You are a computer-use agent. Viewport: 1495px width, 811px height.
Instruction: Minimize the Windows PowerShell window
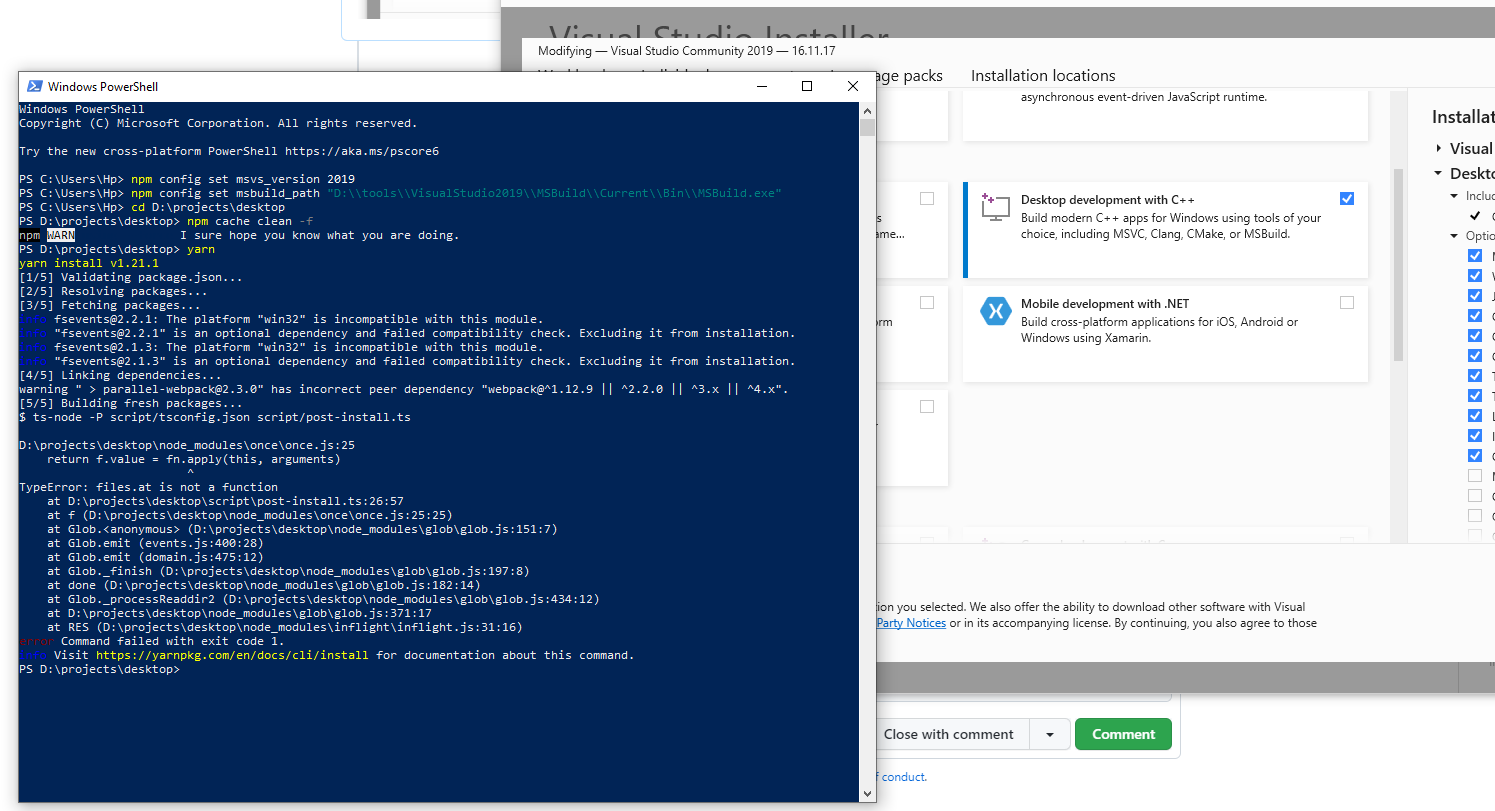click(762, 86)
